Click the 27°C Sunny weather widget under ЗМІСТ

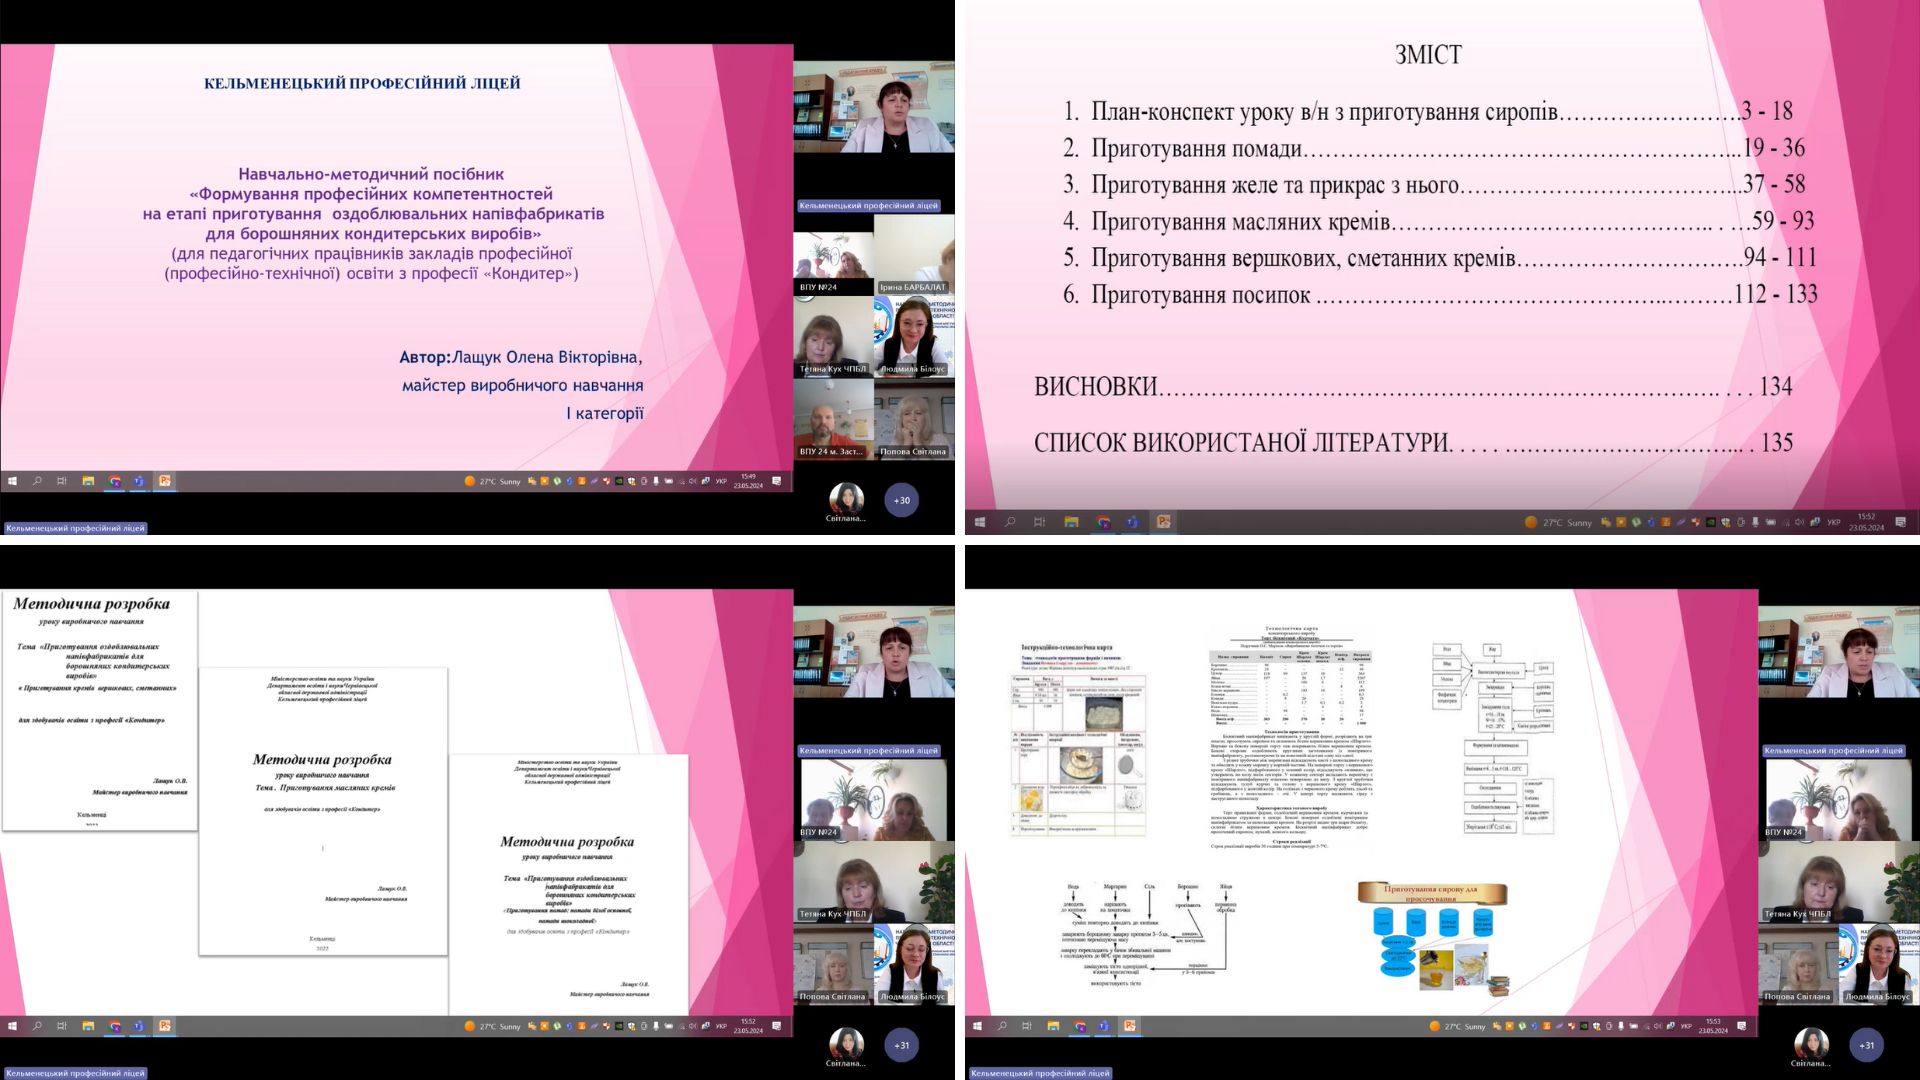coord(1558,522)
